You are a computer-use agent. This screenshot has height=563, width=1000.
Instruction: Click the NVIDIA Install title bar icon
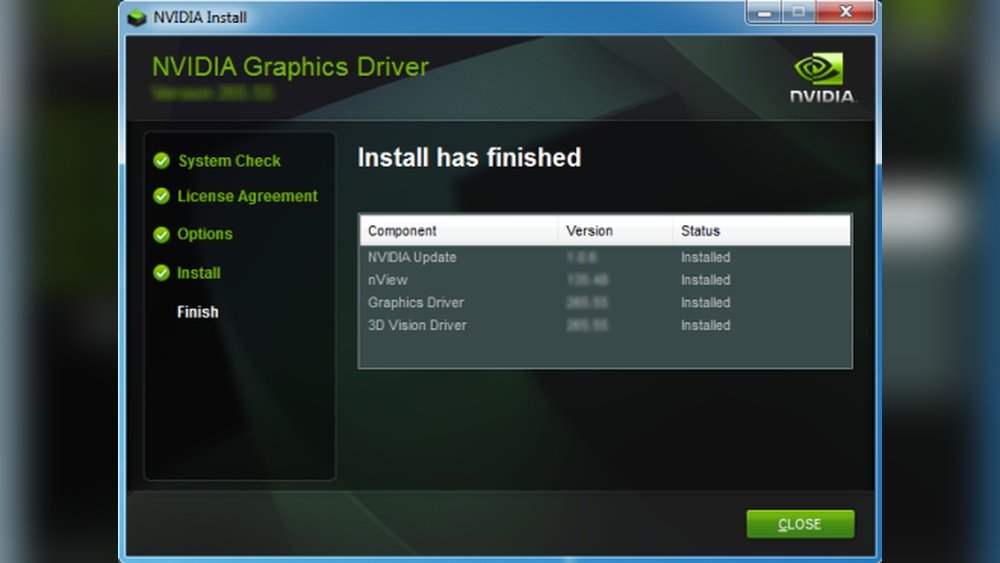[136, 17]
